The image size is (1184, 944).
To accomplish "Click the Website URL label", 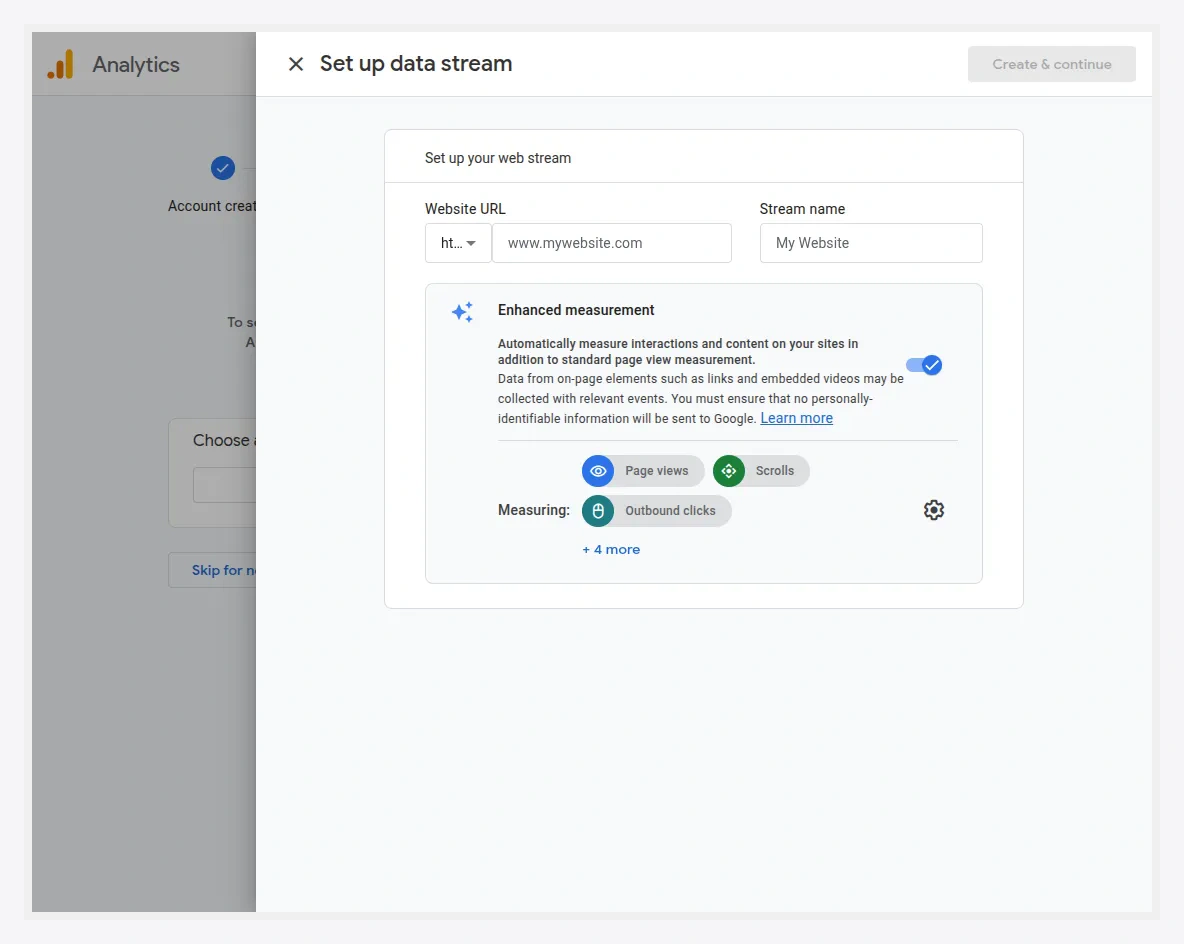I will 465,209.
